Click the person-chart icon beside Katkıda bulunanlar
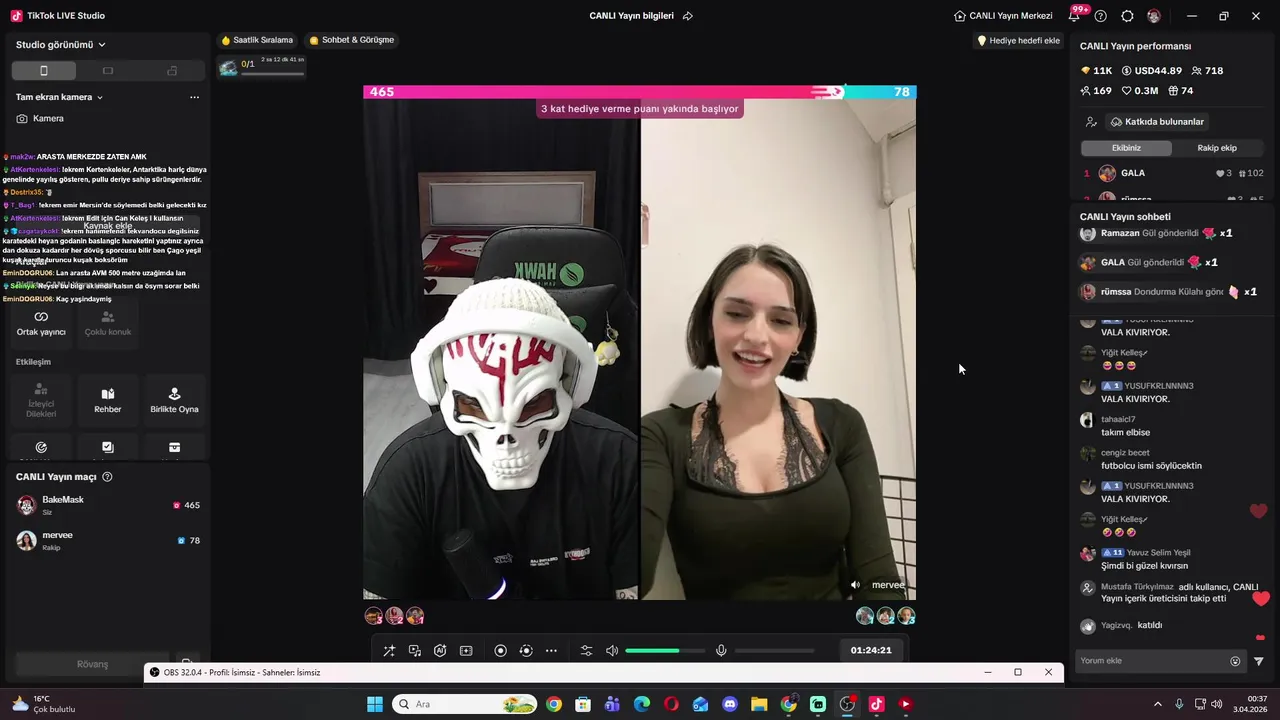The height and width of the screenshot is (720, 1280). [1091, 122]
